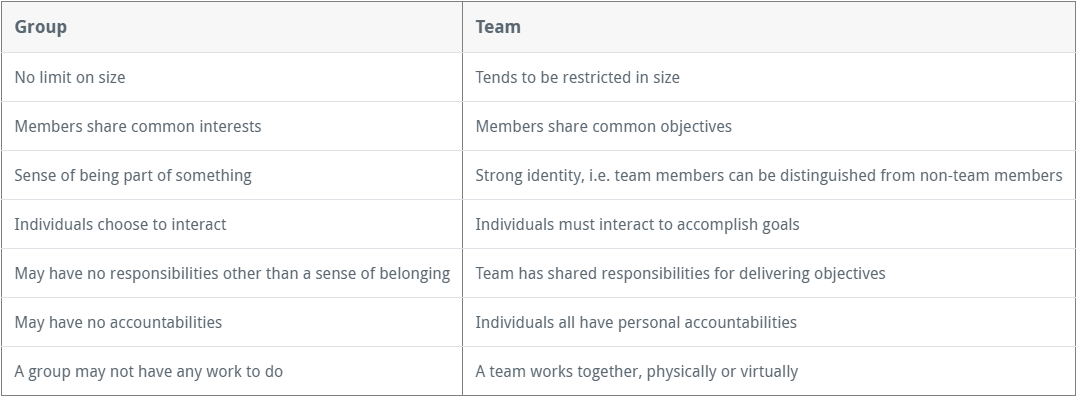
Task: Click the Group column header
Action: (231, 27)
